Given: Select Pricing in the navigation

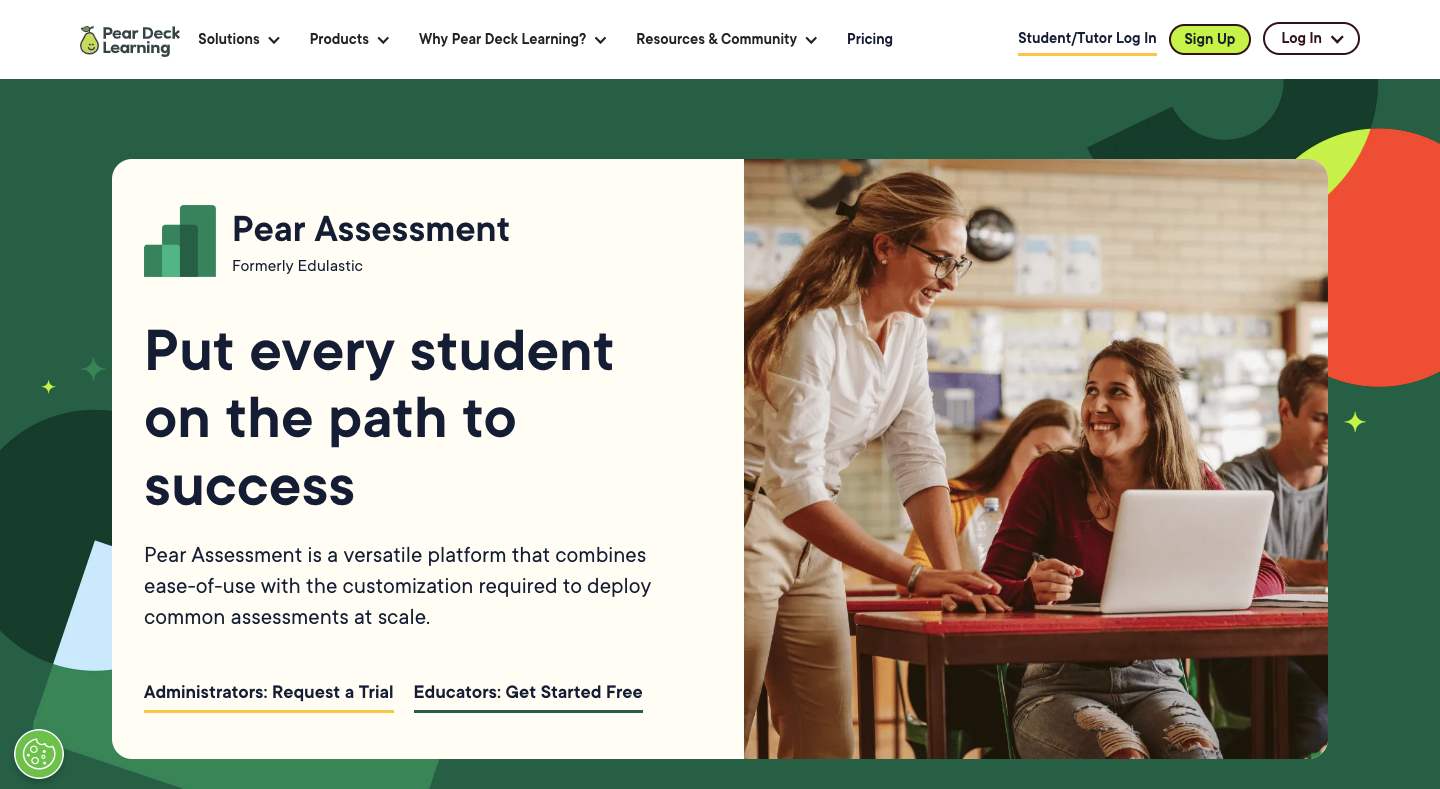Looking at the screenshot, I should pyautogui.click(x=869, y=39).
